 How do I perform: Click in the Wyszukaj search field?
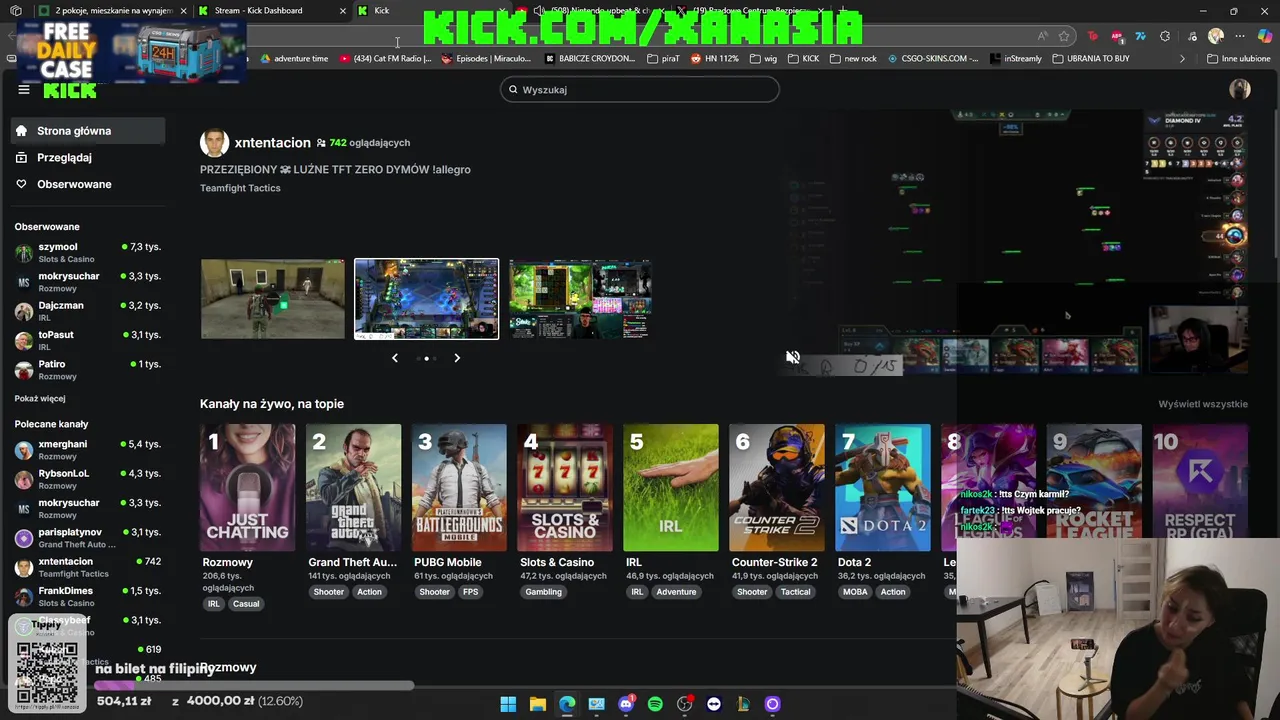point(640,90)
